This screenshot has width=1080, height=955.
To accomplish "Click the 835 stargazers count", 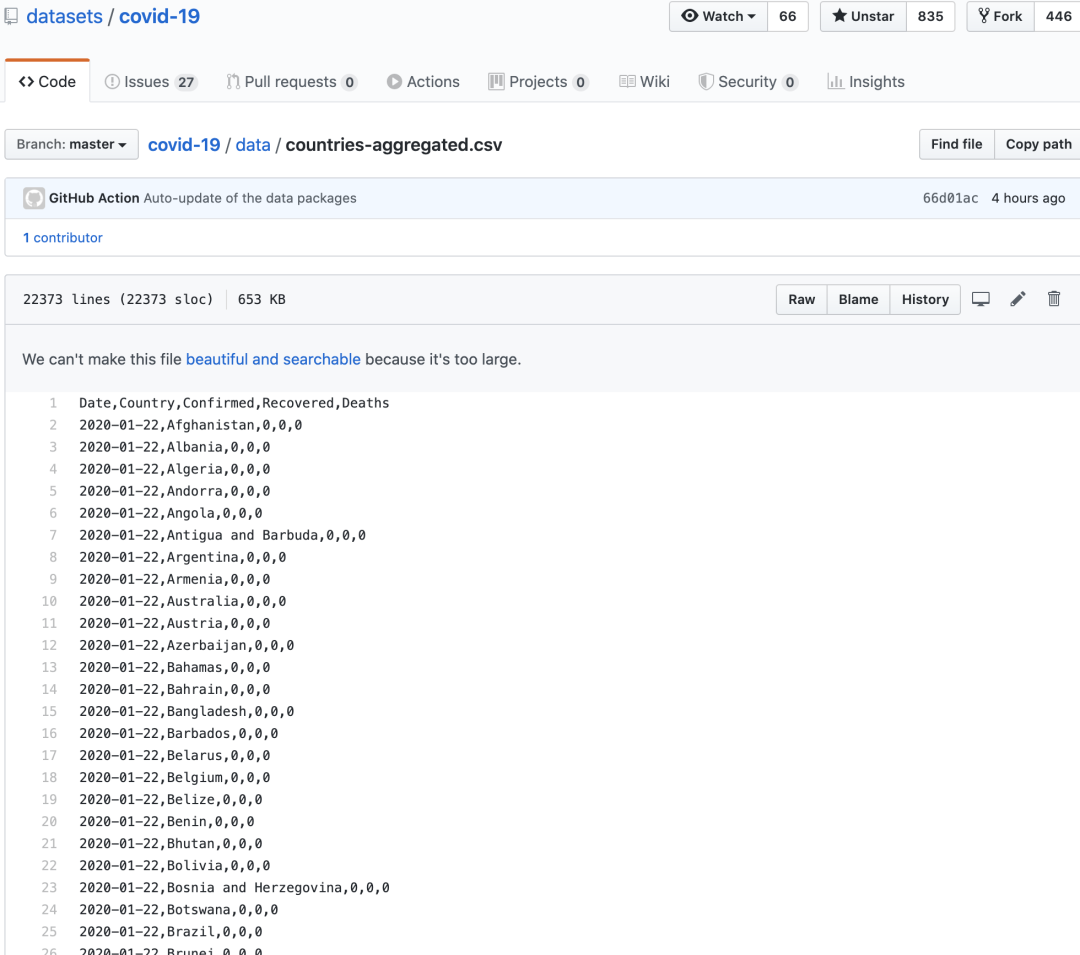I will [x=931, y=17].
